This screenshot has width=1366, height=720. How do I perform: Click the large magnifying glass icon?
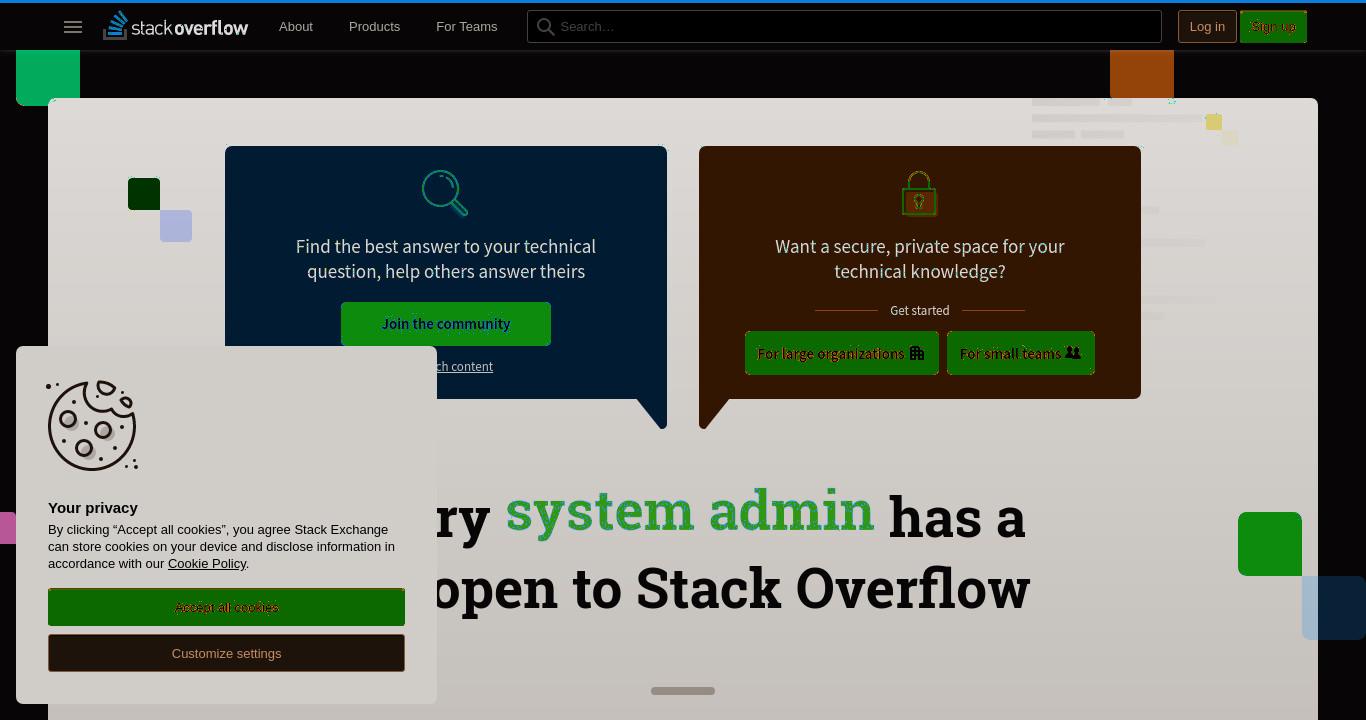[445, 193]
